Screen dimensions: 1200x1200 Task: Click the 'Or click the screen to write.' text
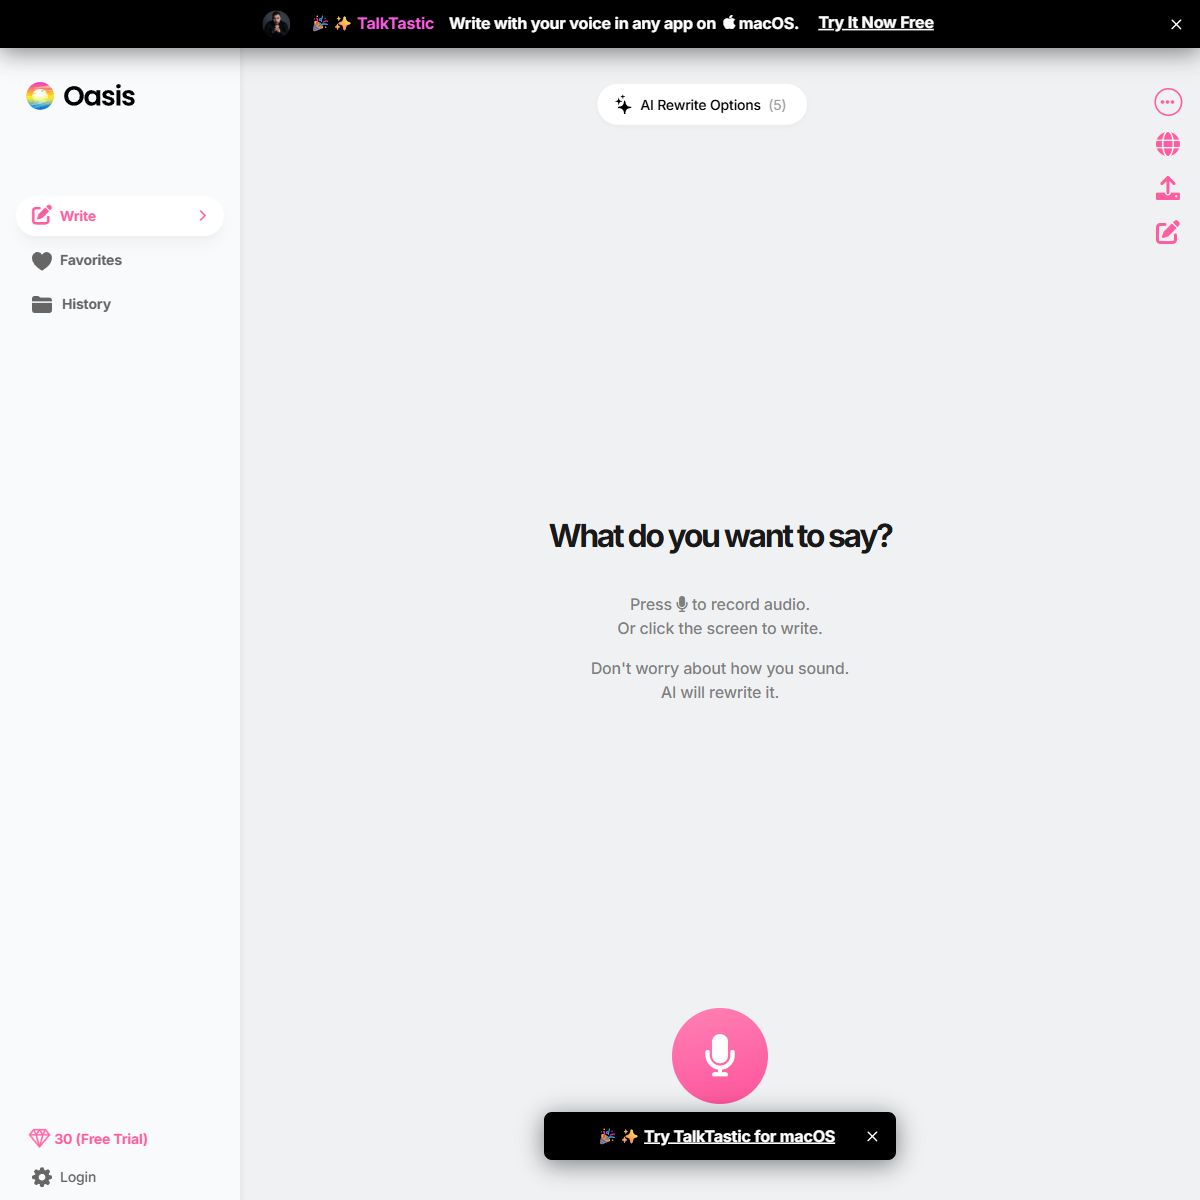(720, 628)
